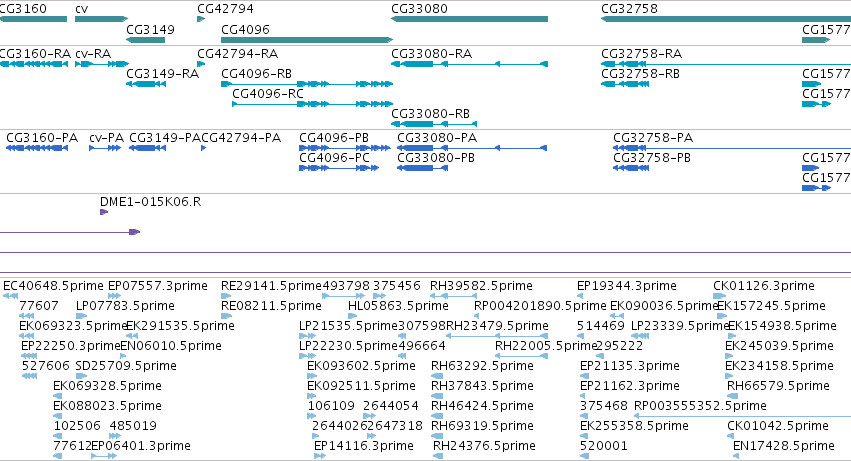Select the EK092511.5prime EST label

(x=361, y=387)
